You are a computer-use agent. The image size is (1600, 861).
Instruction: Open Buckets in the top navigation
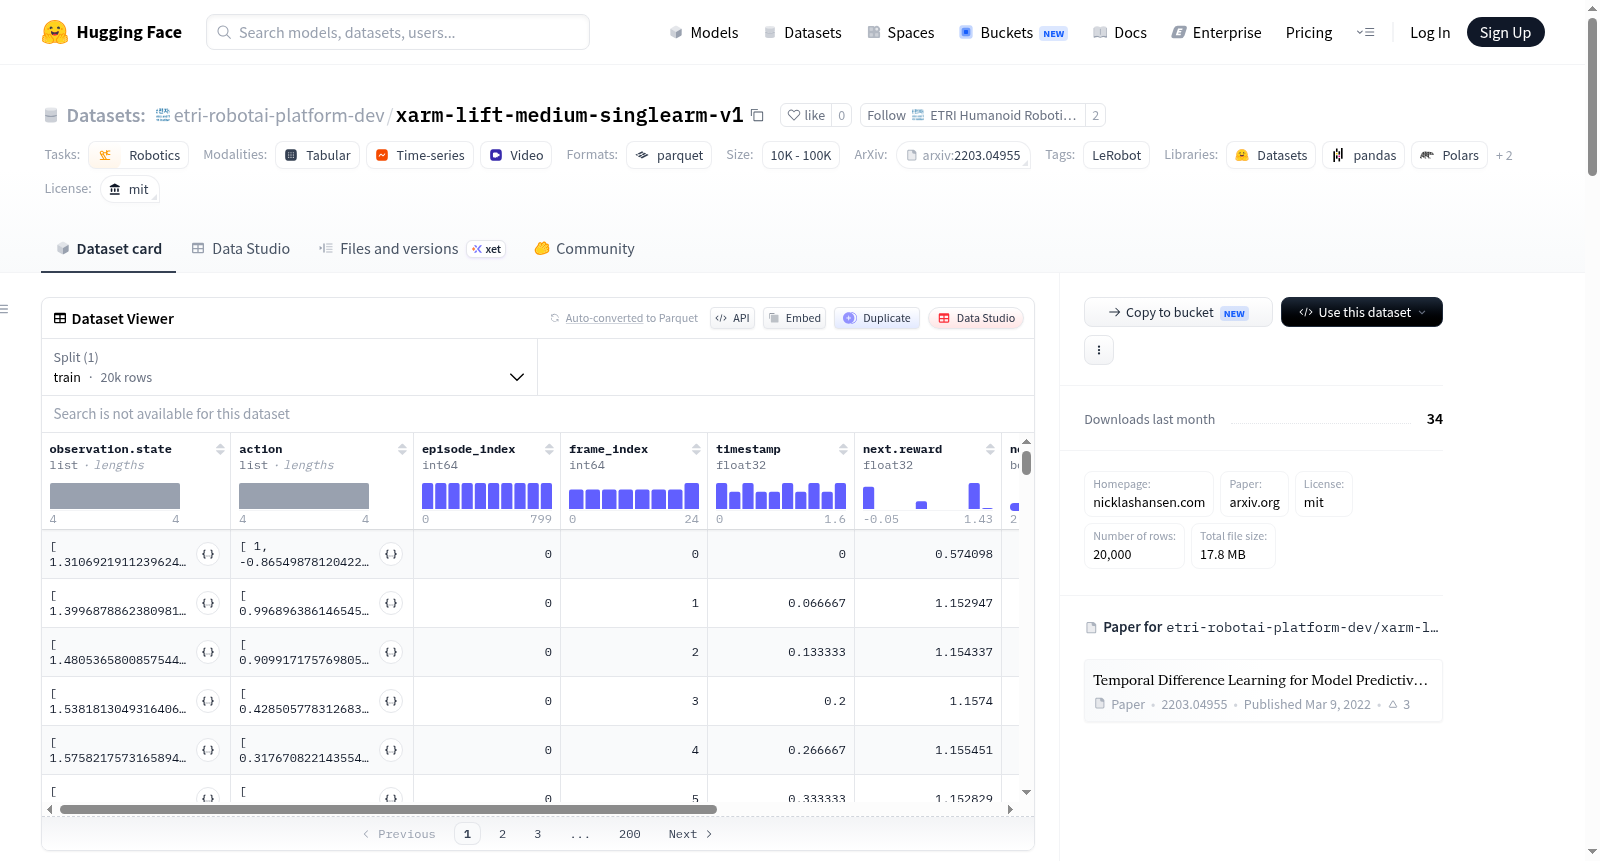point(1013,32)
